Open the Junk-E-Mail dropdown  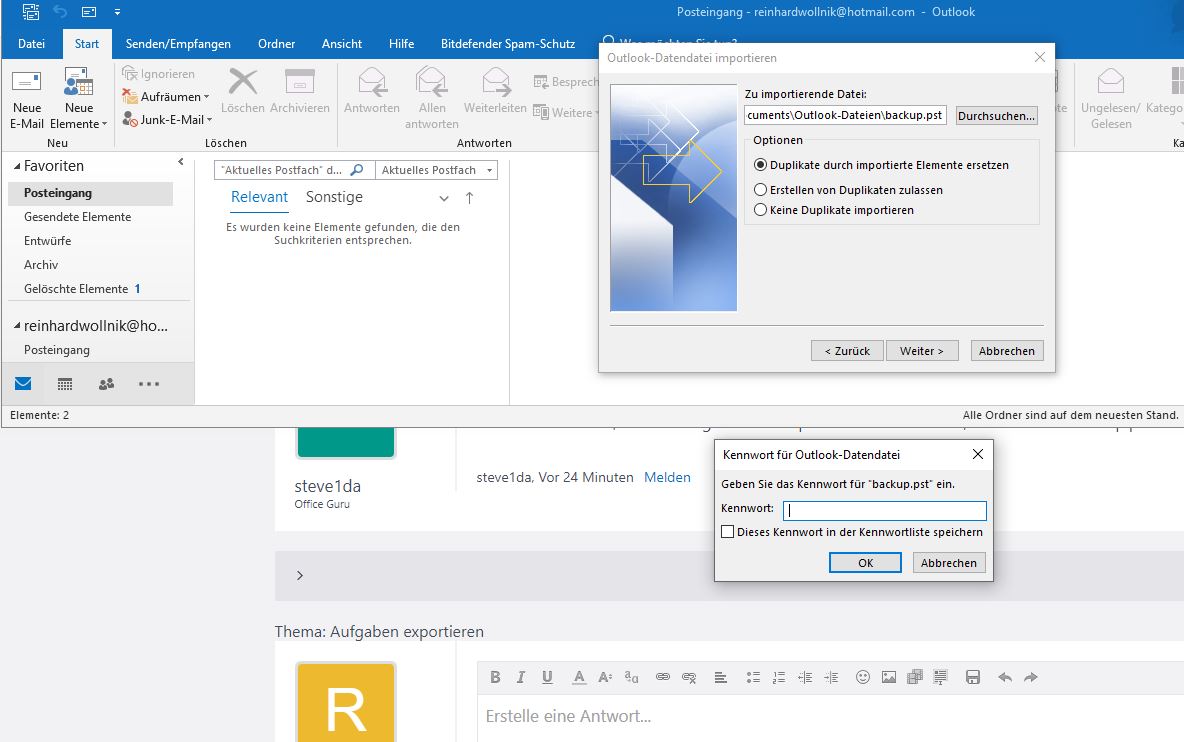point(168,119)
